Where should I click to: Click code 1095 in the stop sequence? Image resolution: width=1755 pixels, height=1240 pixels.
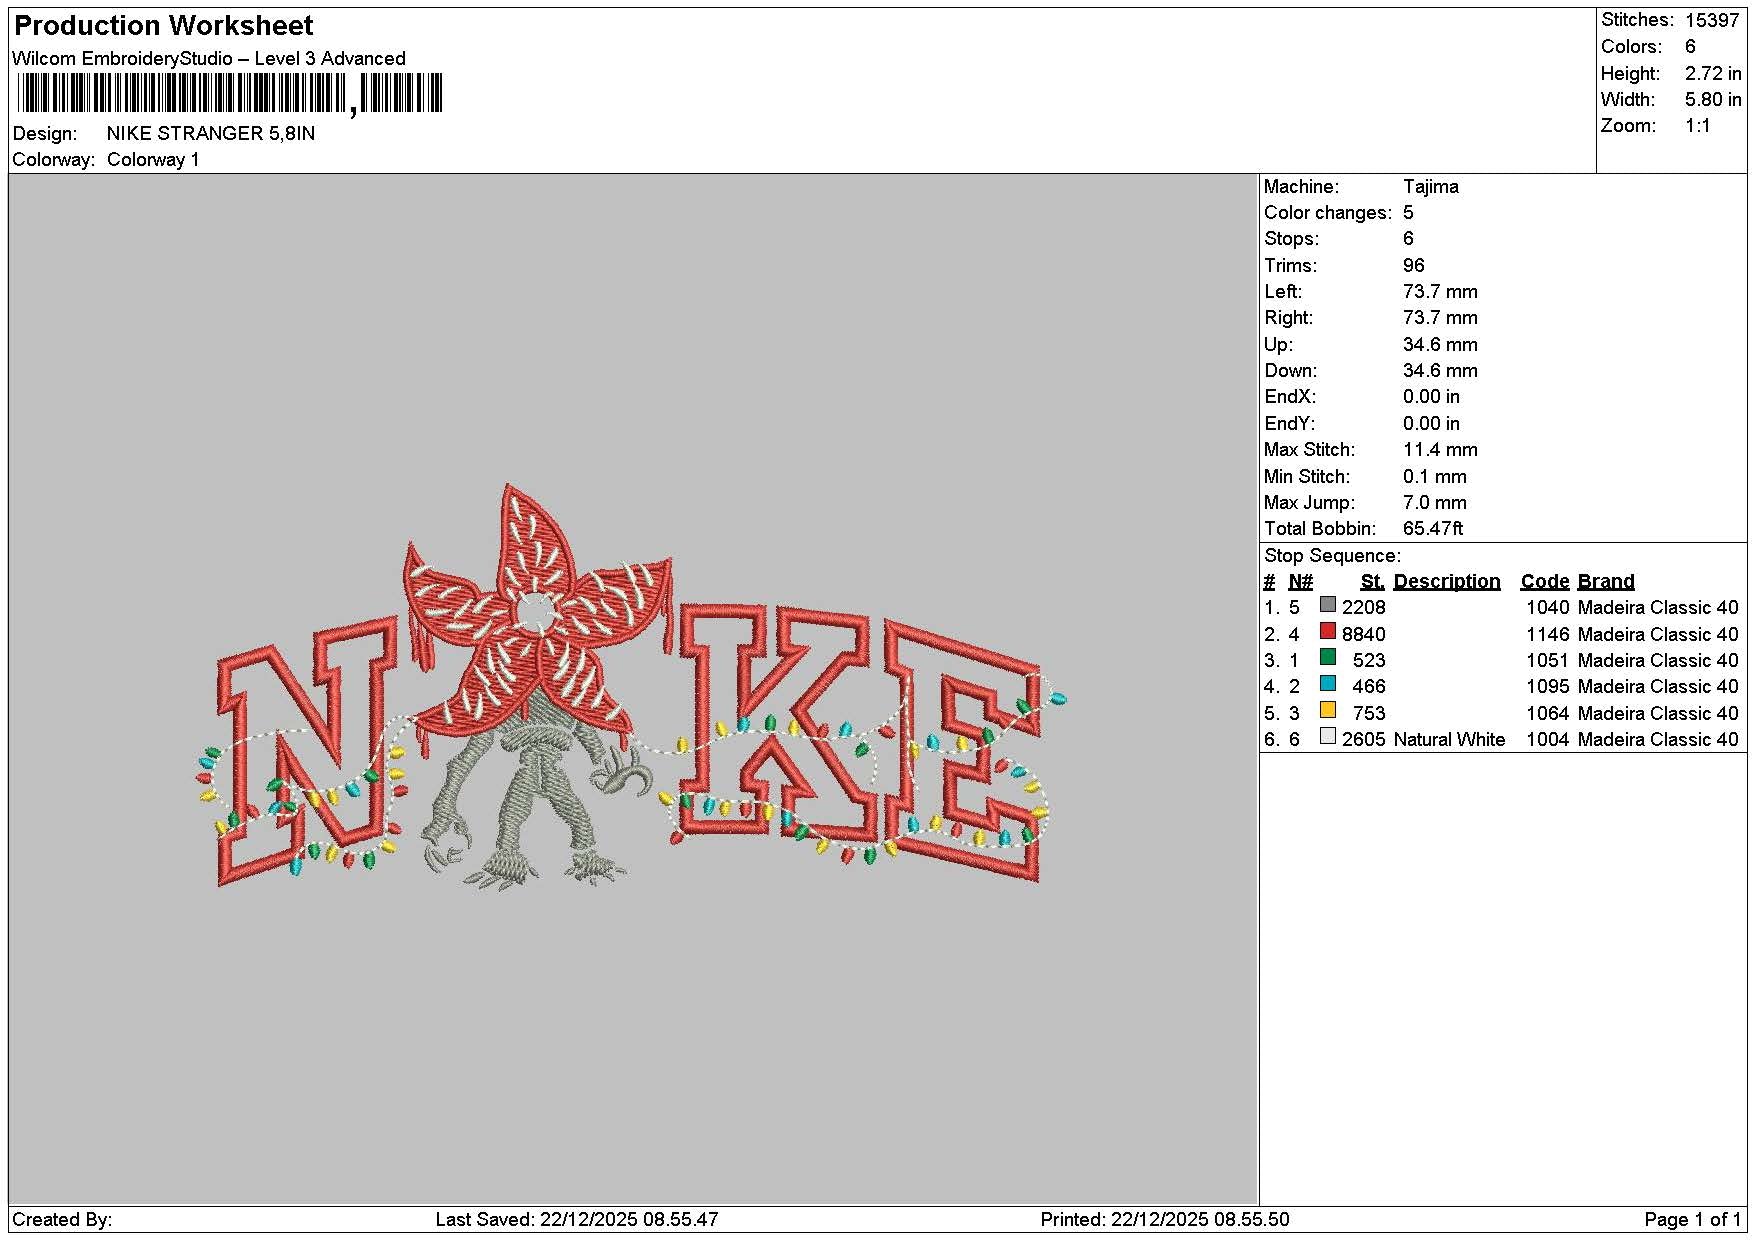tap(1546, 687)
